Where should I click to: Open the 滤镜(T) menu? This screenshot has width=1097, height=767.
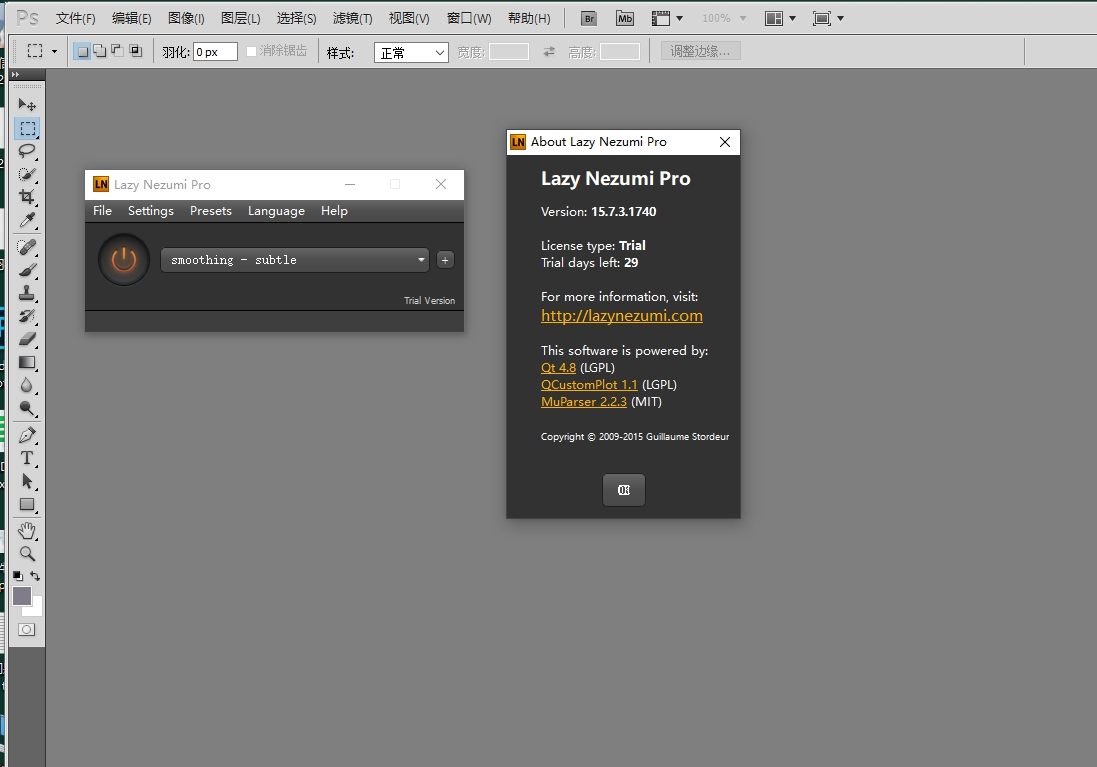pos(353,18)
